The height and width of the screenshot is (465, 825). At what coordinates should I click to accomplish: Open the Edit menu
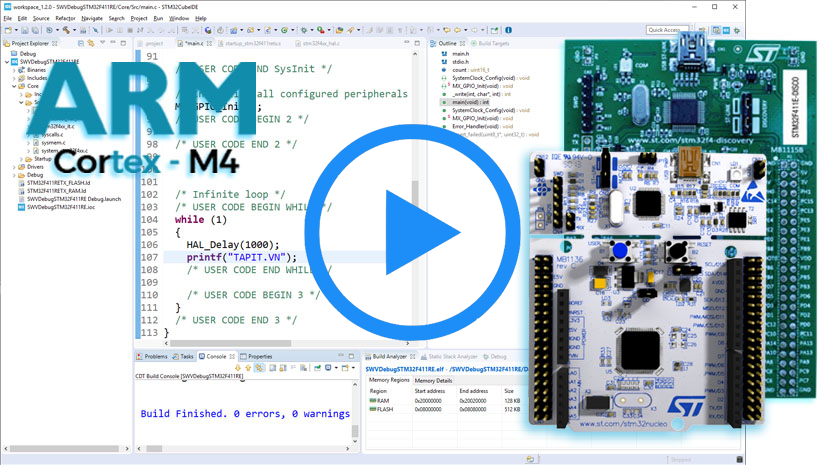pyautogui.click(x=22, y=18)
